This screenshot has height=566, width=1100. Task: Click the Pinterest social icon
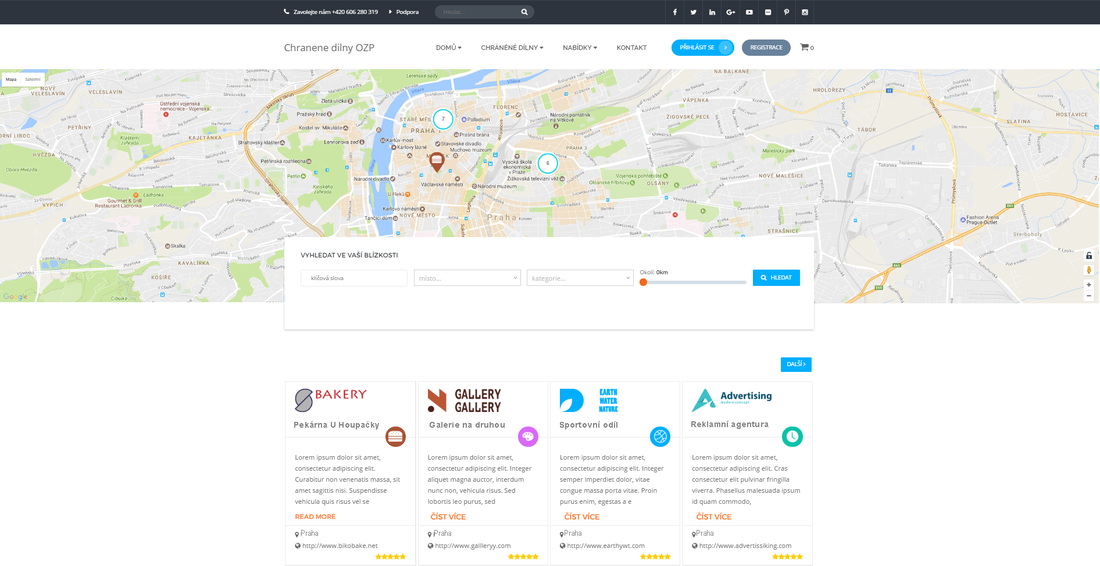[786, 12]
